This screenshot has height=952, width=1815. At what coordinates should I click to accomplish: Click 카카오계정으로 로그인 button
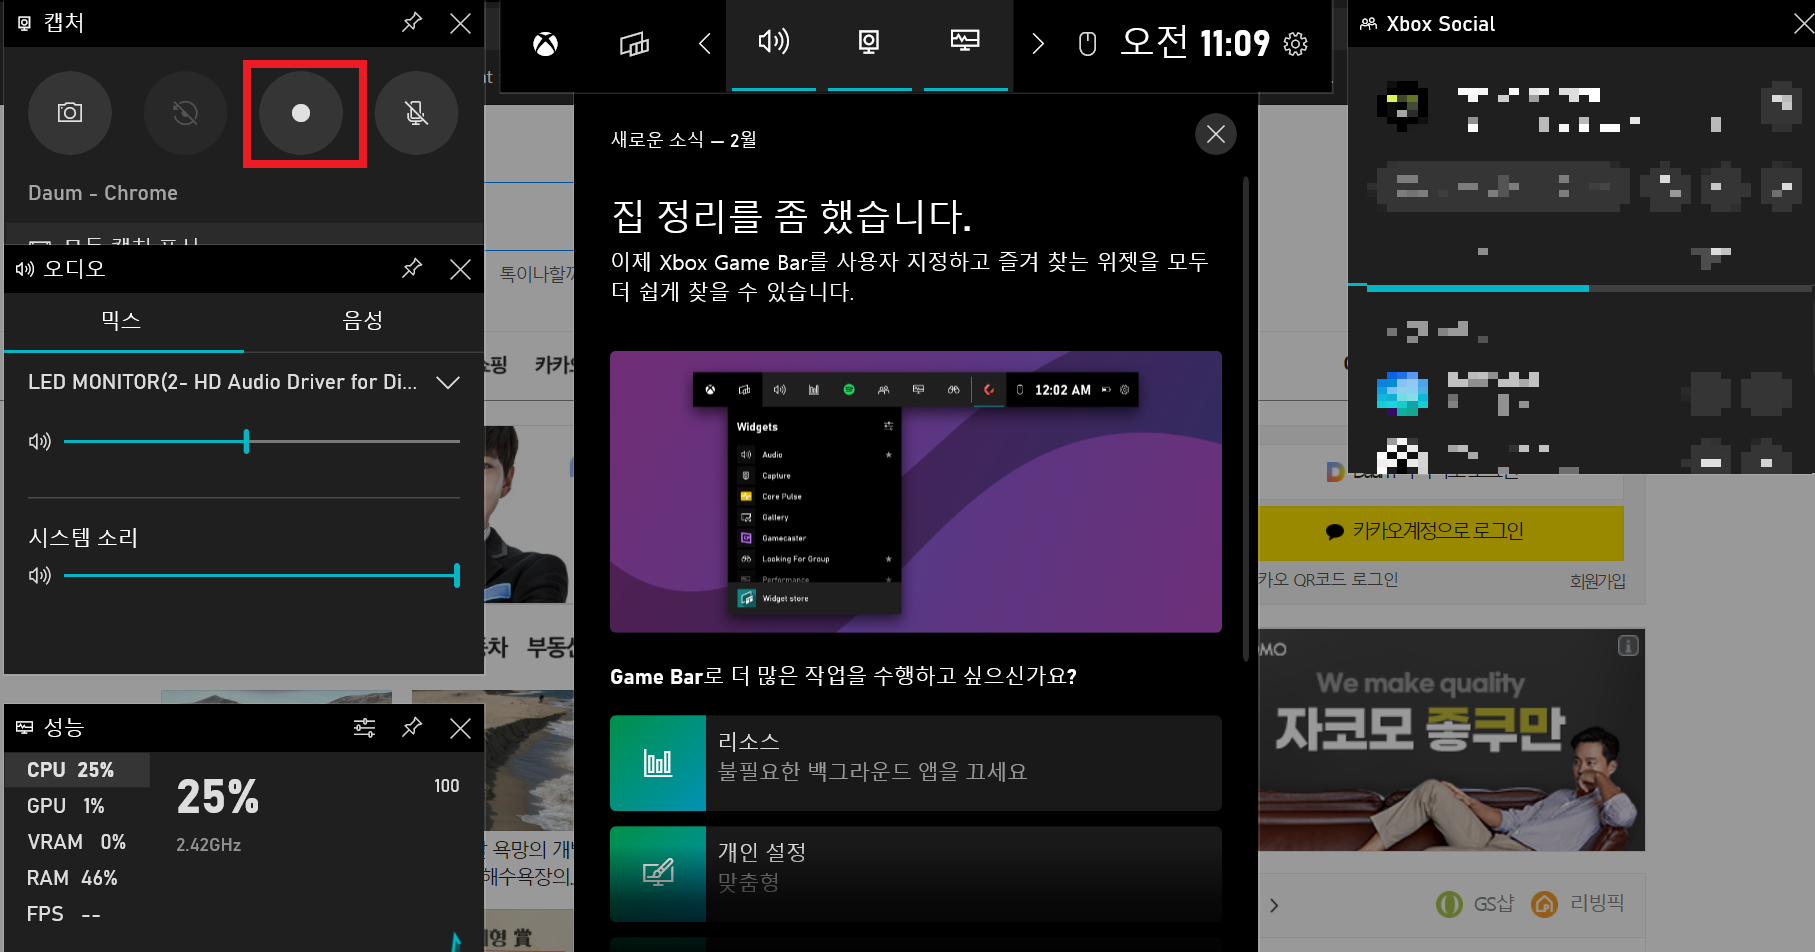click(1440, 532)
